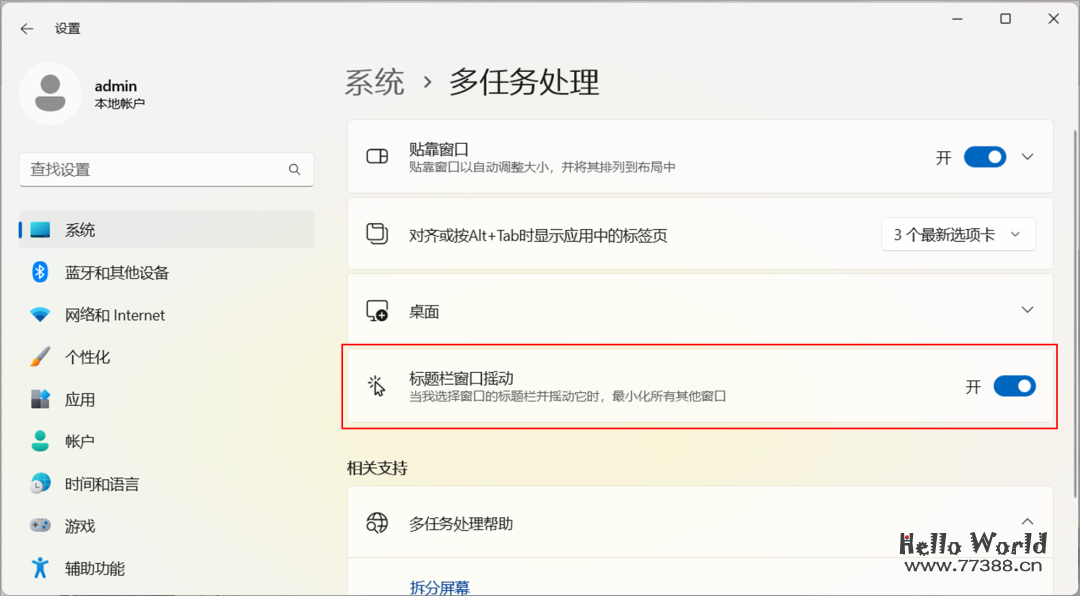Navigate to 系统 via breadcrumb
The height and width of the screenshot is (596, 1080).
pos(374,83)
